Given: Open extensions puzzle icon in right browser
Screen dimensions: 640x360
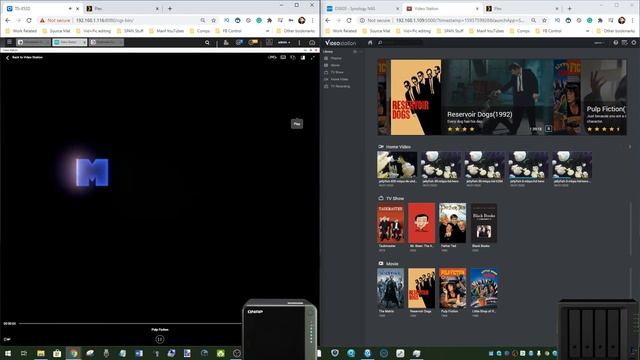Looking at the screenshot, I should pyautogui.click(x=600, y=20).
